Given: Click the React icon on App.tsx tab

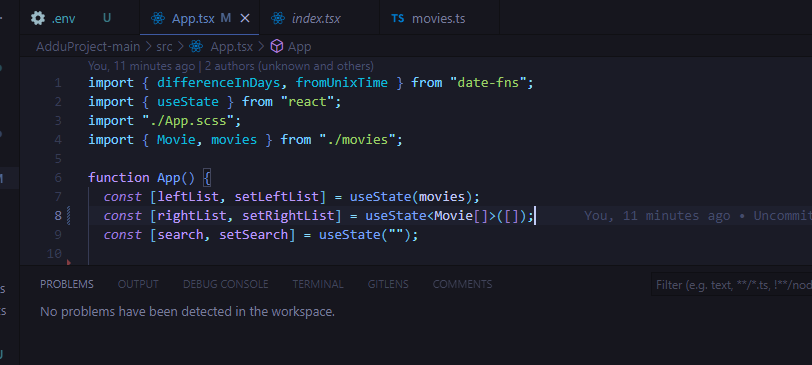Looking at the screenshot, I should click(x=158, y=19).
